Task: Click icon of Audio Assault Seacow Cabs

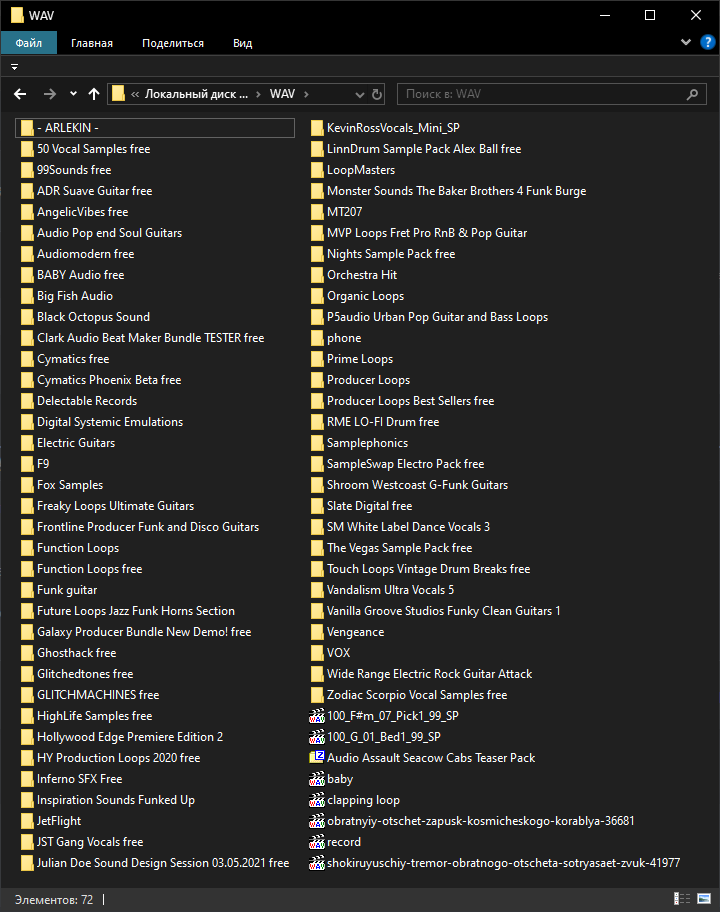Action: pyautogui.click(x=316, y=757)
